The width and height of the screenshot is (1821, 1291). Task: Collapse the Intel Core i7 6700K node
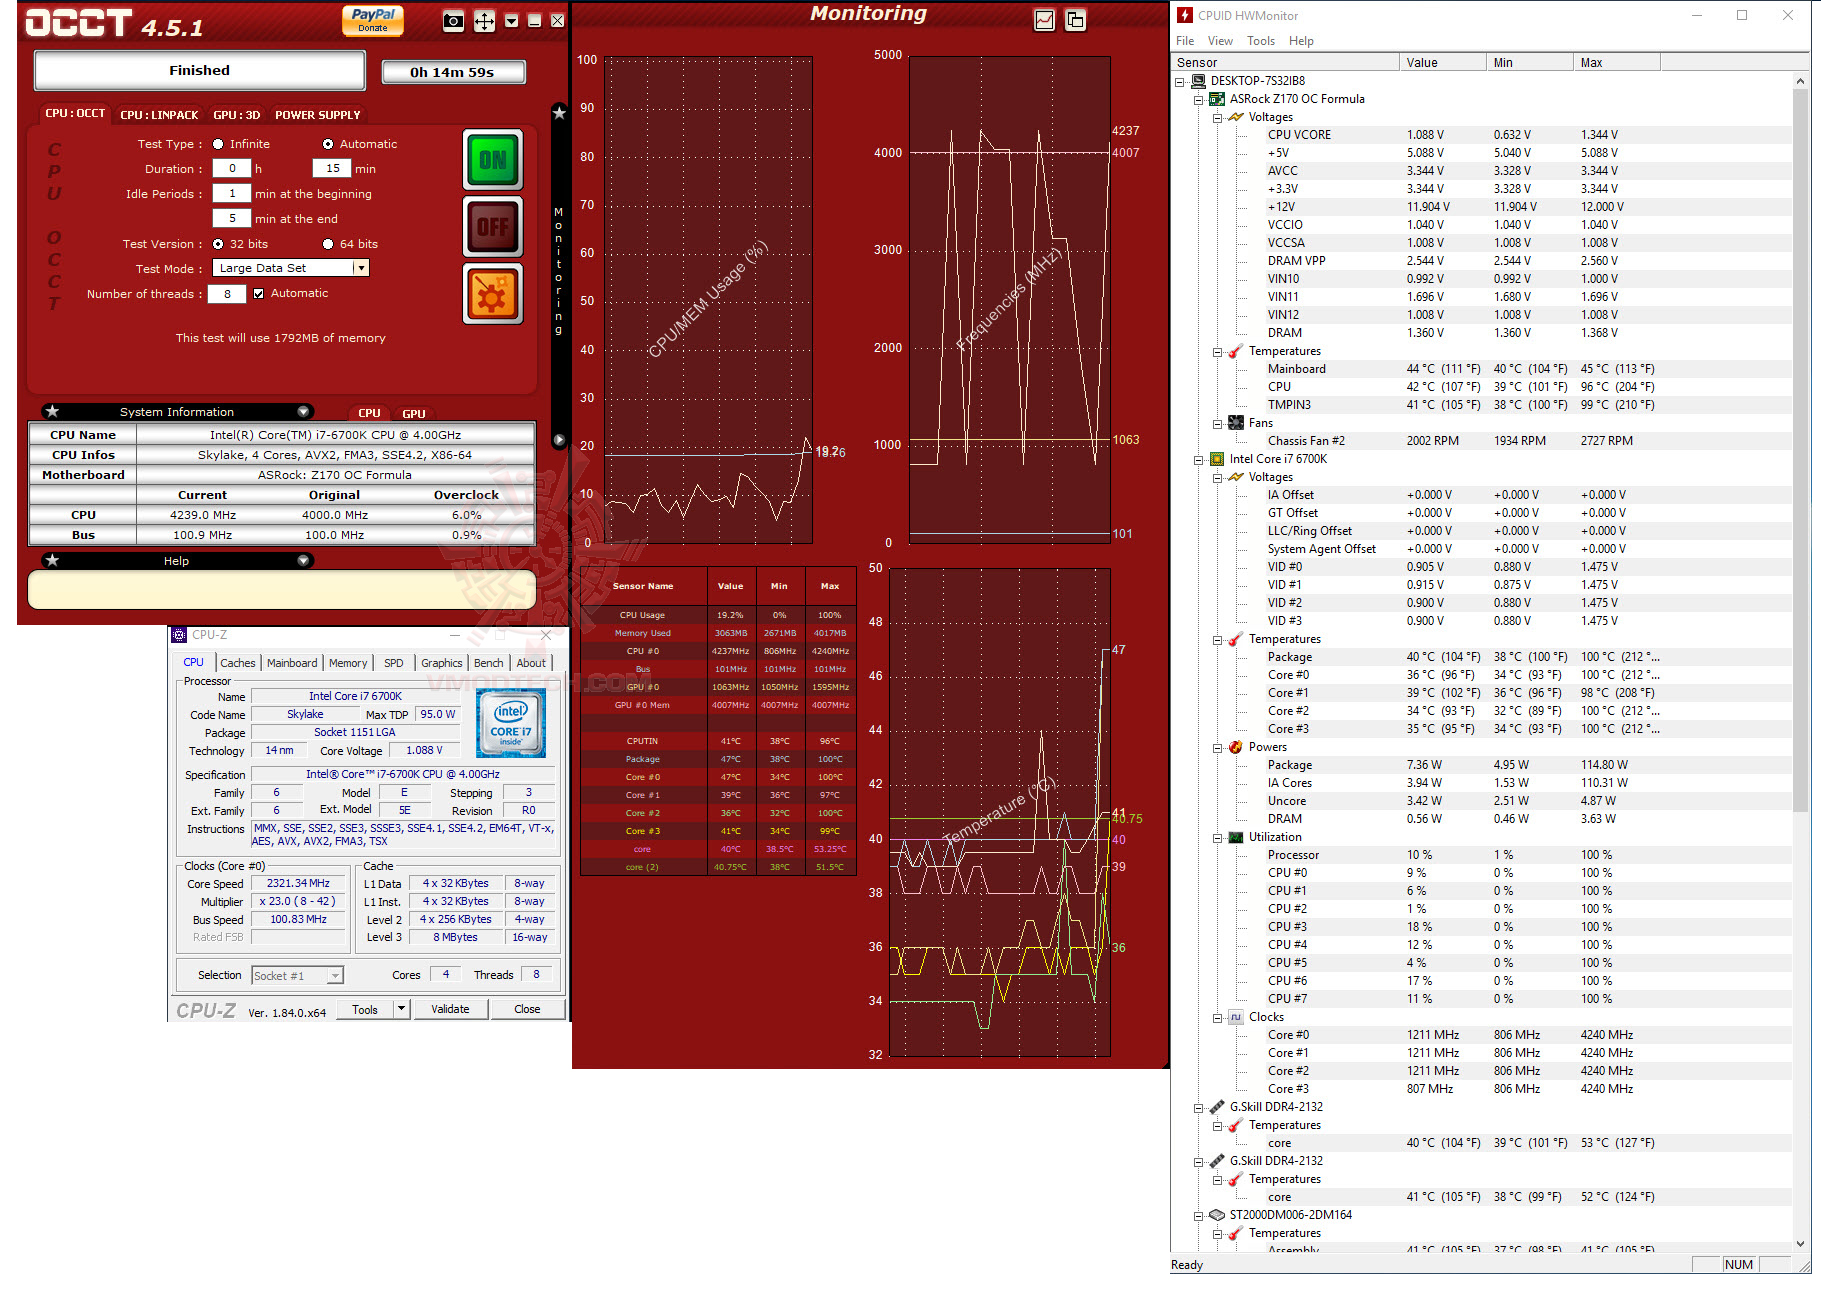(x=1199, y=460)
